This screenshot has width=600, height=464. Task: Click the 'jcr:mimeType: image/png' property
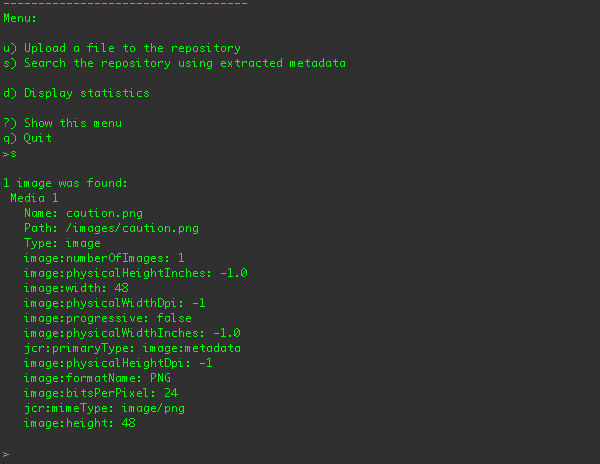pos(105,408)
